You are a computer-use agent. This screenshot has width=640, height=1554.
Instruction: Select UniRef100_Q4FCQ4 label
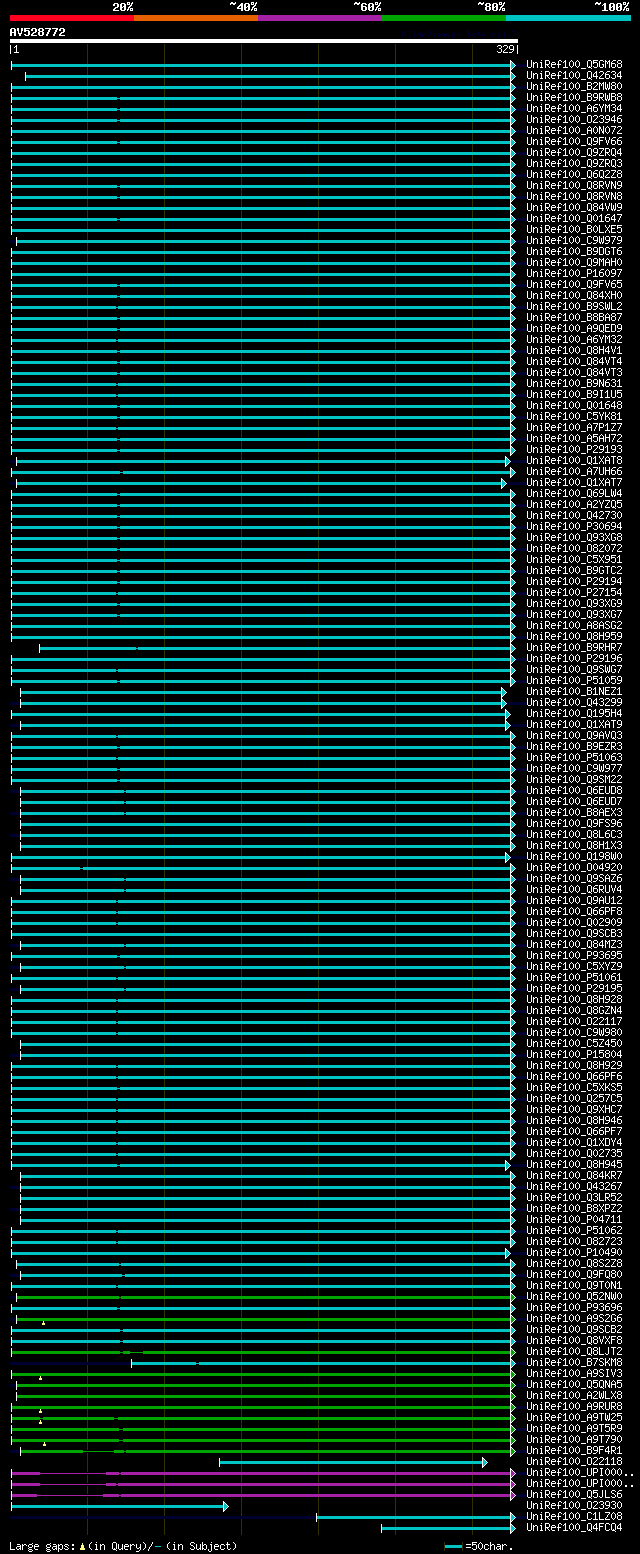[x=574, y=1527]
